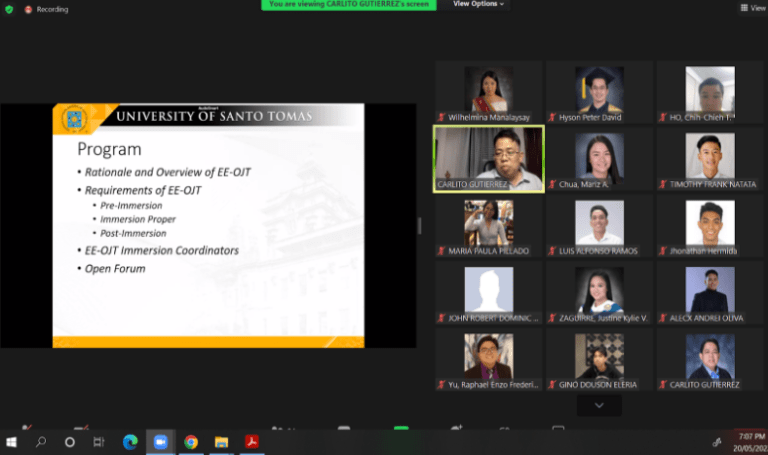
Task: Switch to Zoom app on taskbar
Action: click(x=160, y=442)
